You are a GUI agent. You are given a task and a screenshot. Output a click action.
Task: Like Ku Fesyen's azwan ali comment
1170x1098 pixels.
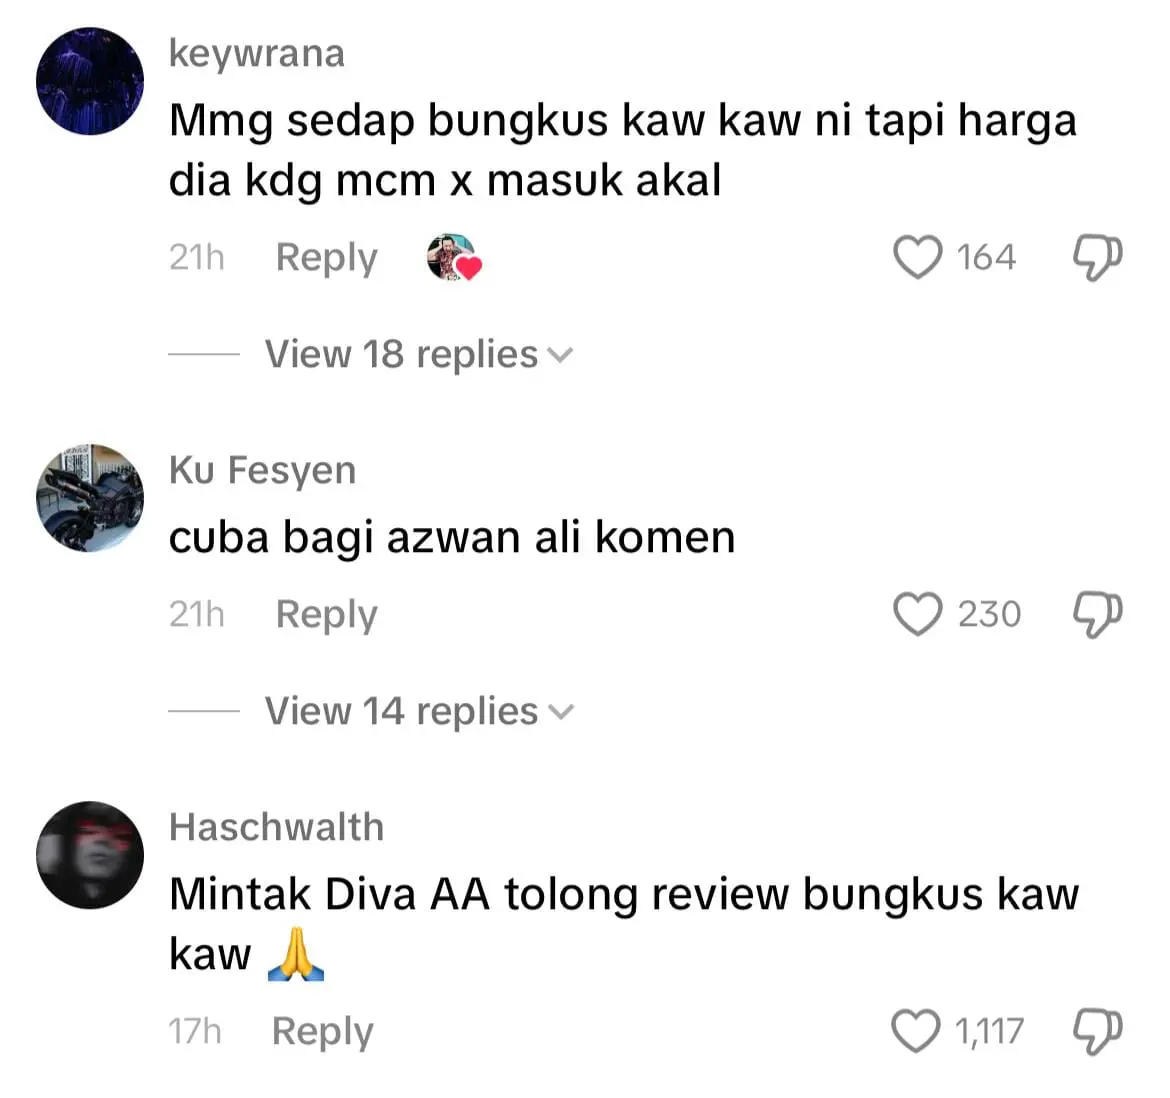[917, 614]
